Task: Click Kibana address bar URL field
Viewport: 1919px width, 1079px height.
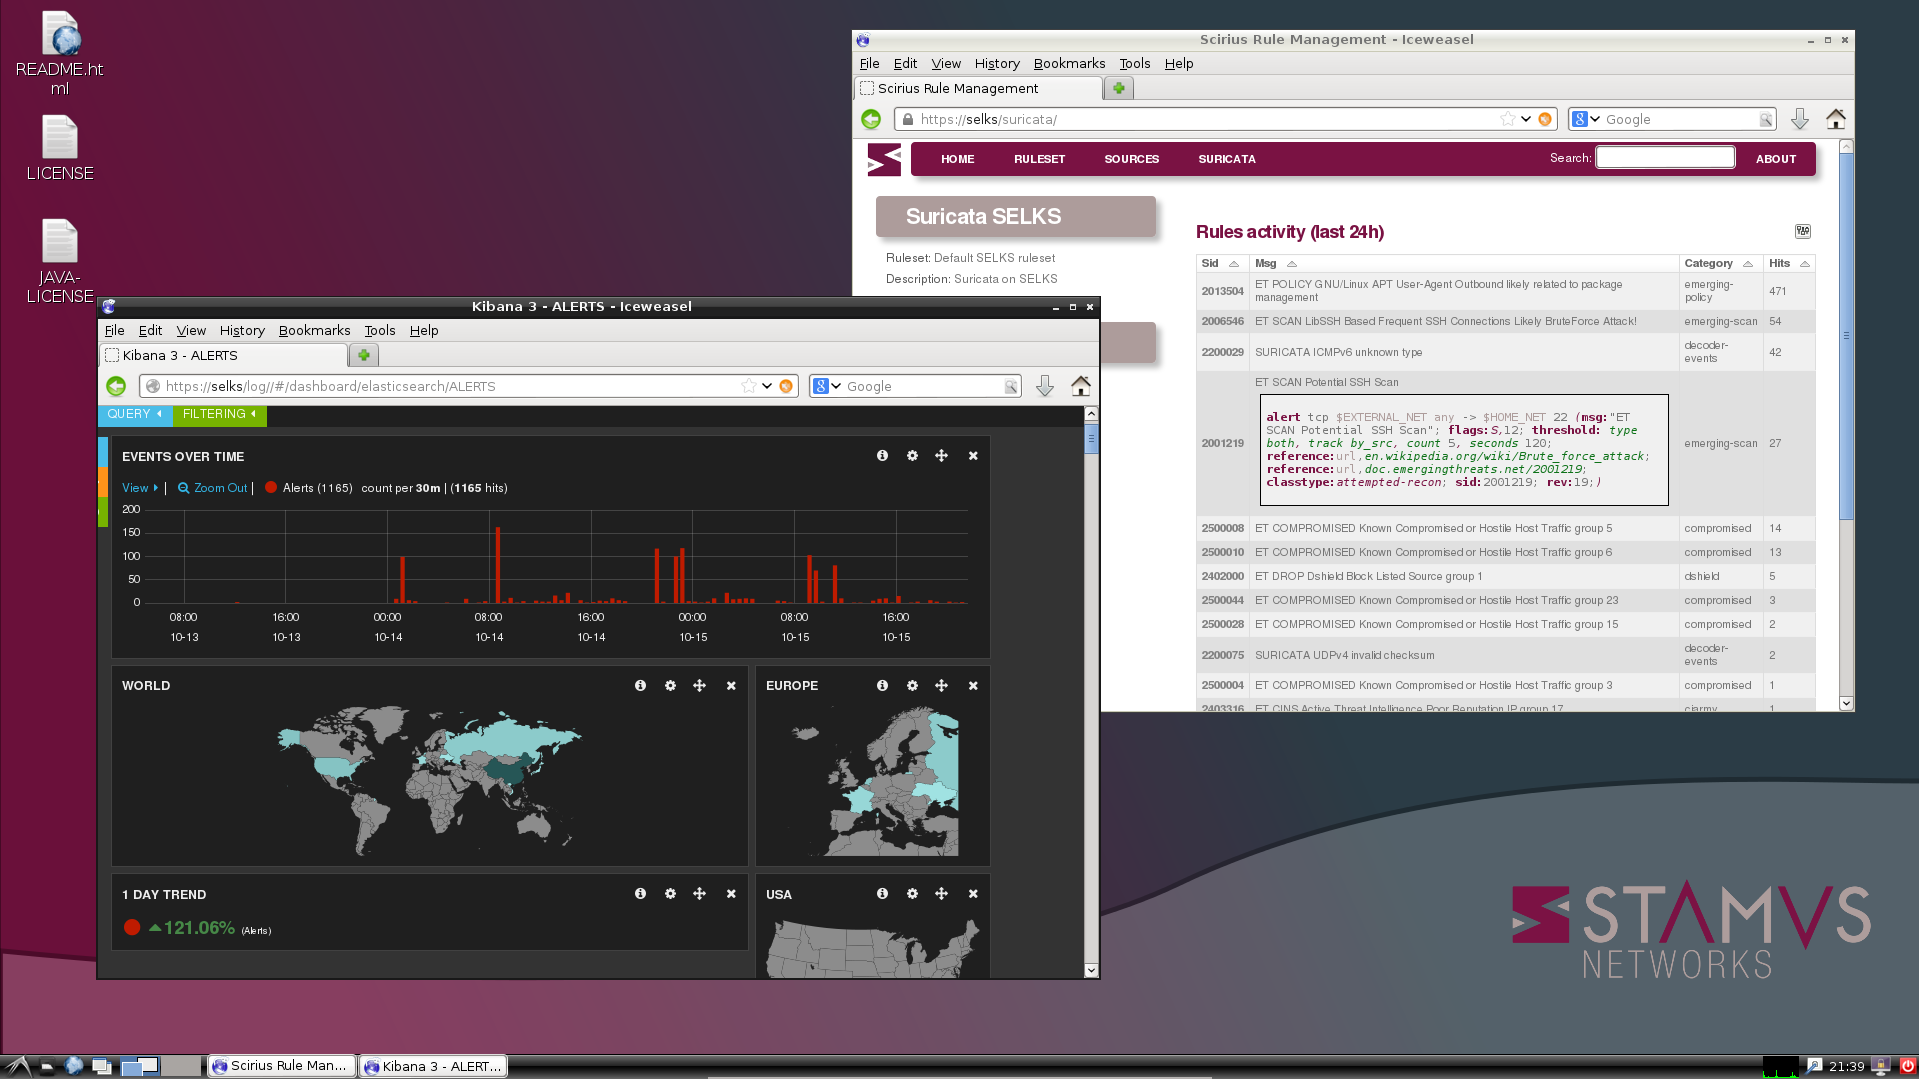Action: tap(450, 386)
